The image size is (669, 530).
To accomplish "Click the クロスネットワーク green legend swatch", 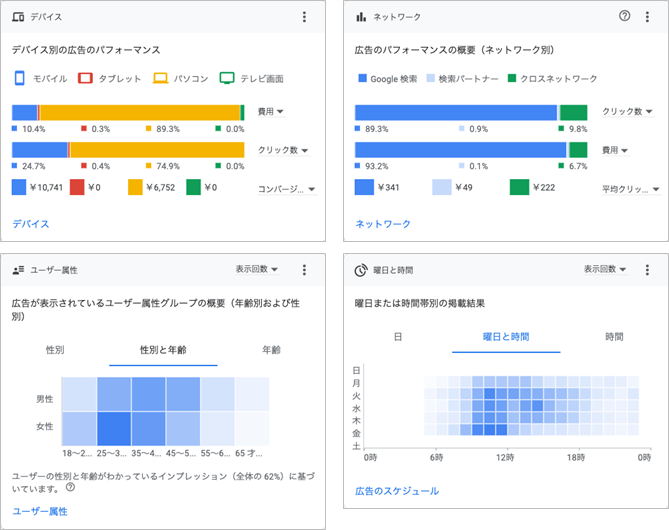I will [512, 78].
